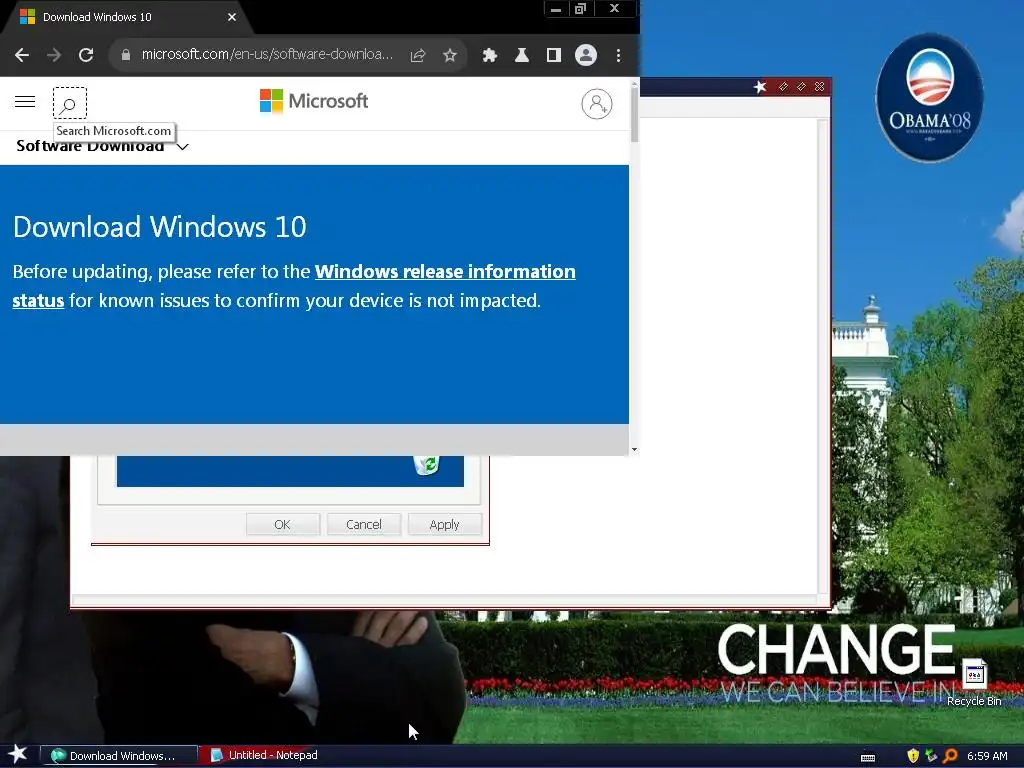Sign in with the account icon
Viewport: 1024px width, 768px height.
click(x=597, y=103)
